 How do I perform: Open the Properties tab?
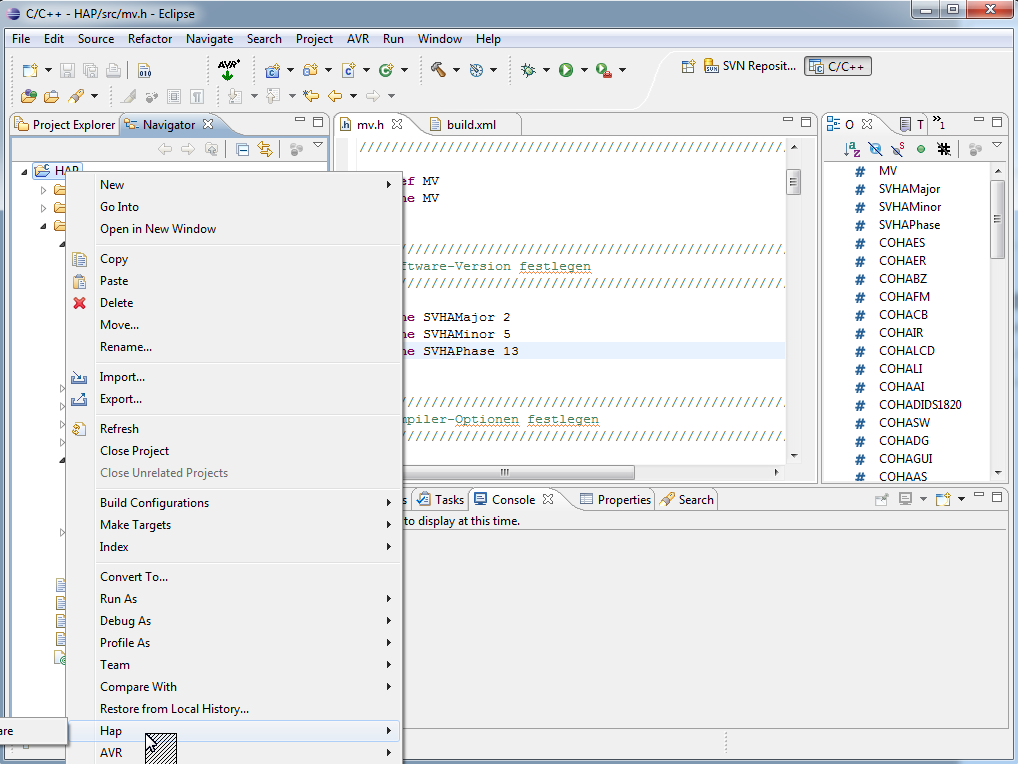coord(615,499)
